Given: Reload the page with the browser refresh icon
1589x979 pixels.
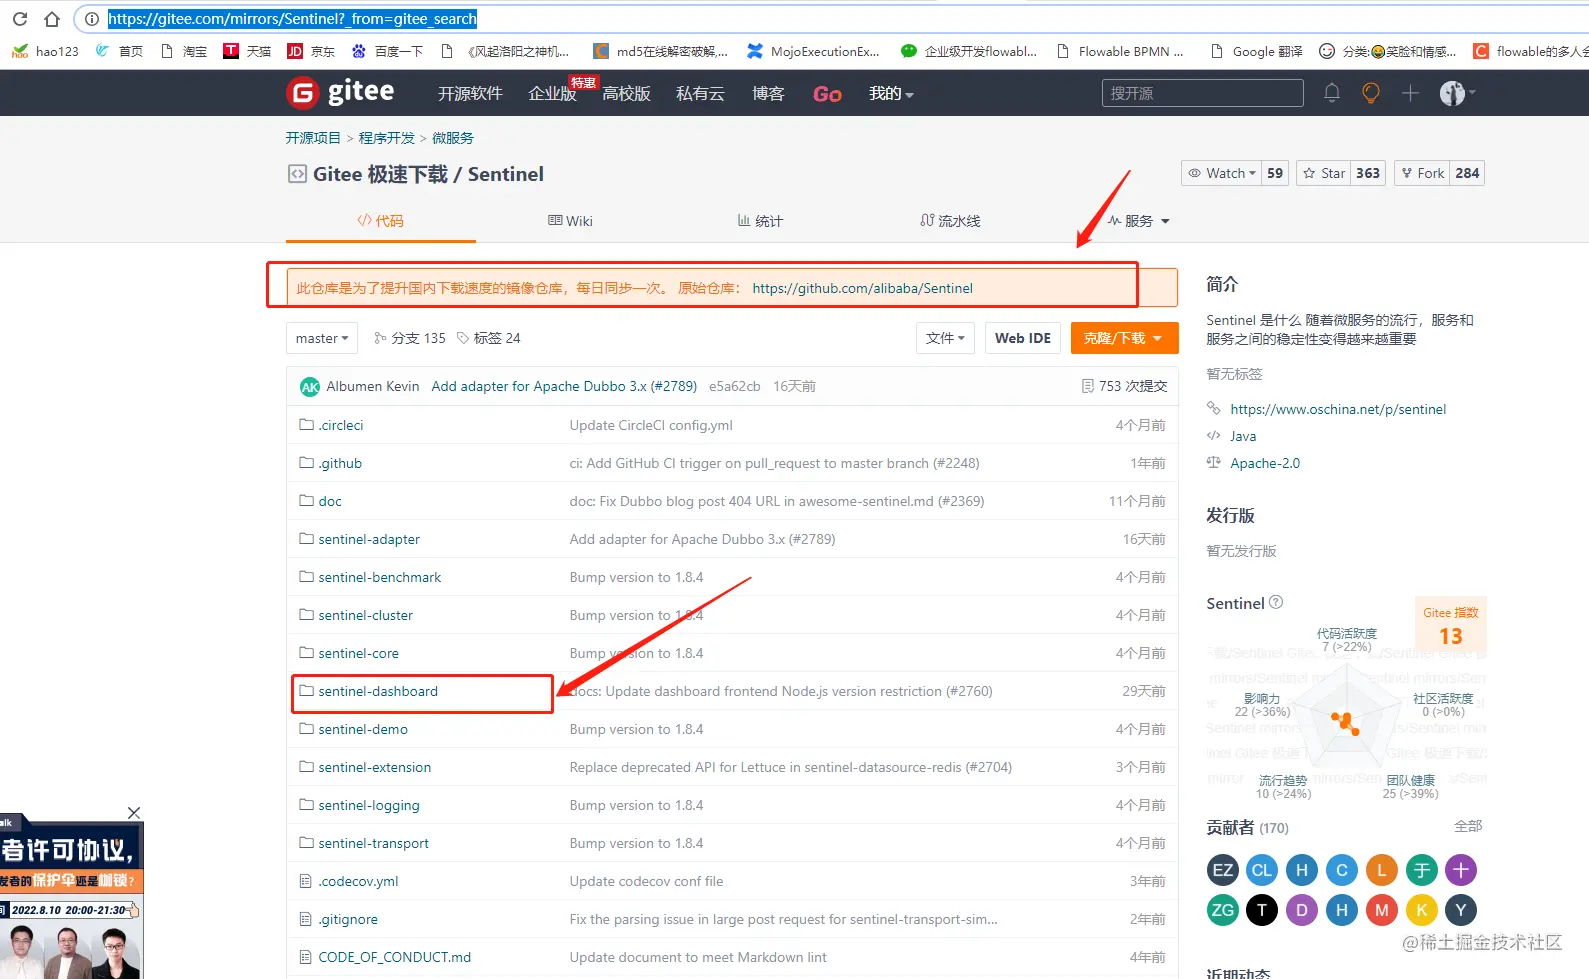Looking at the screenshot, I should coord(20,19).
